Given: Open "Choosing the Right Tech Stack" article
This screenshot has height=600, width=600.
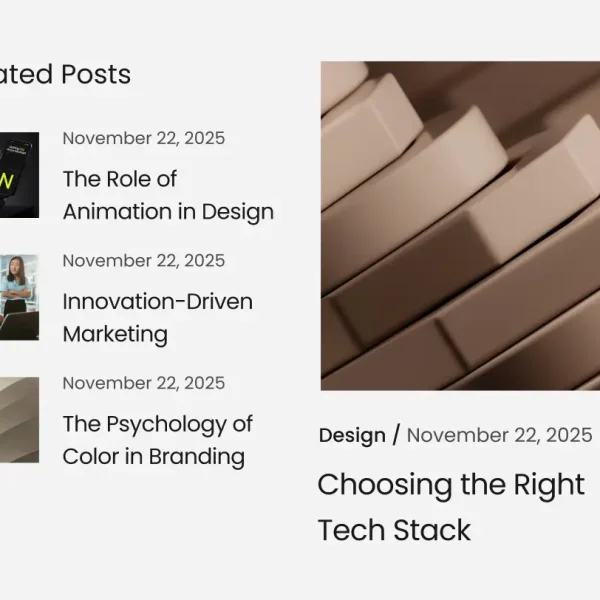Looking at the screenshot, I should click(450, 507).
